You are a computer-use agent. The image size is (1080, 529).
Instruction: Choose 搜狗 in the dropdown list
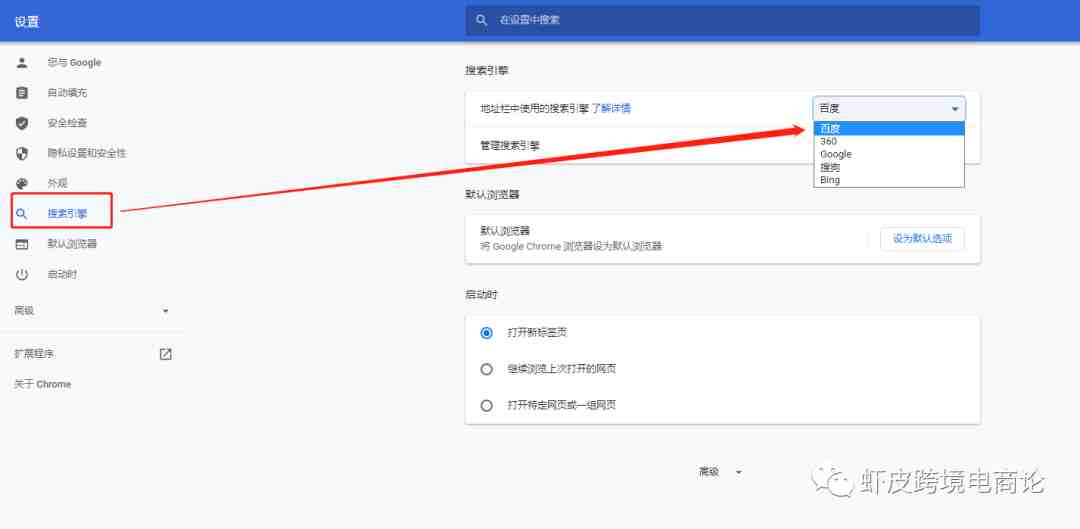pyautogui.click(x=889, y=167)
